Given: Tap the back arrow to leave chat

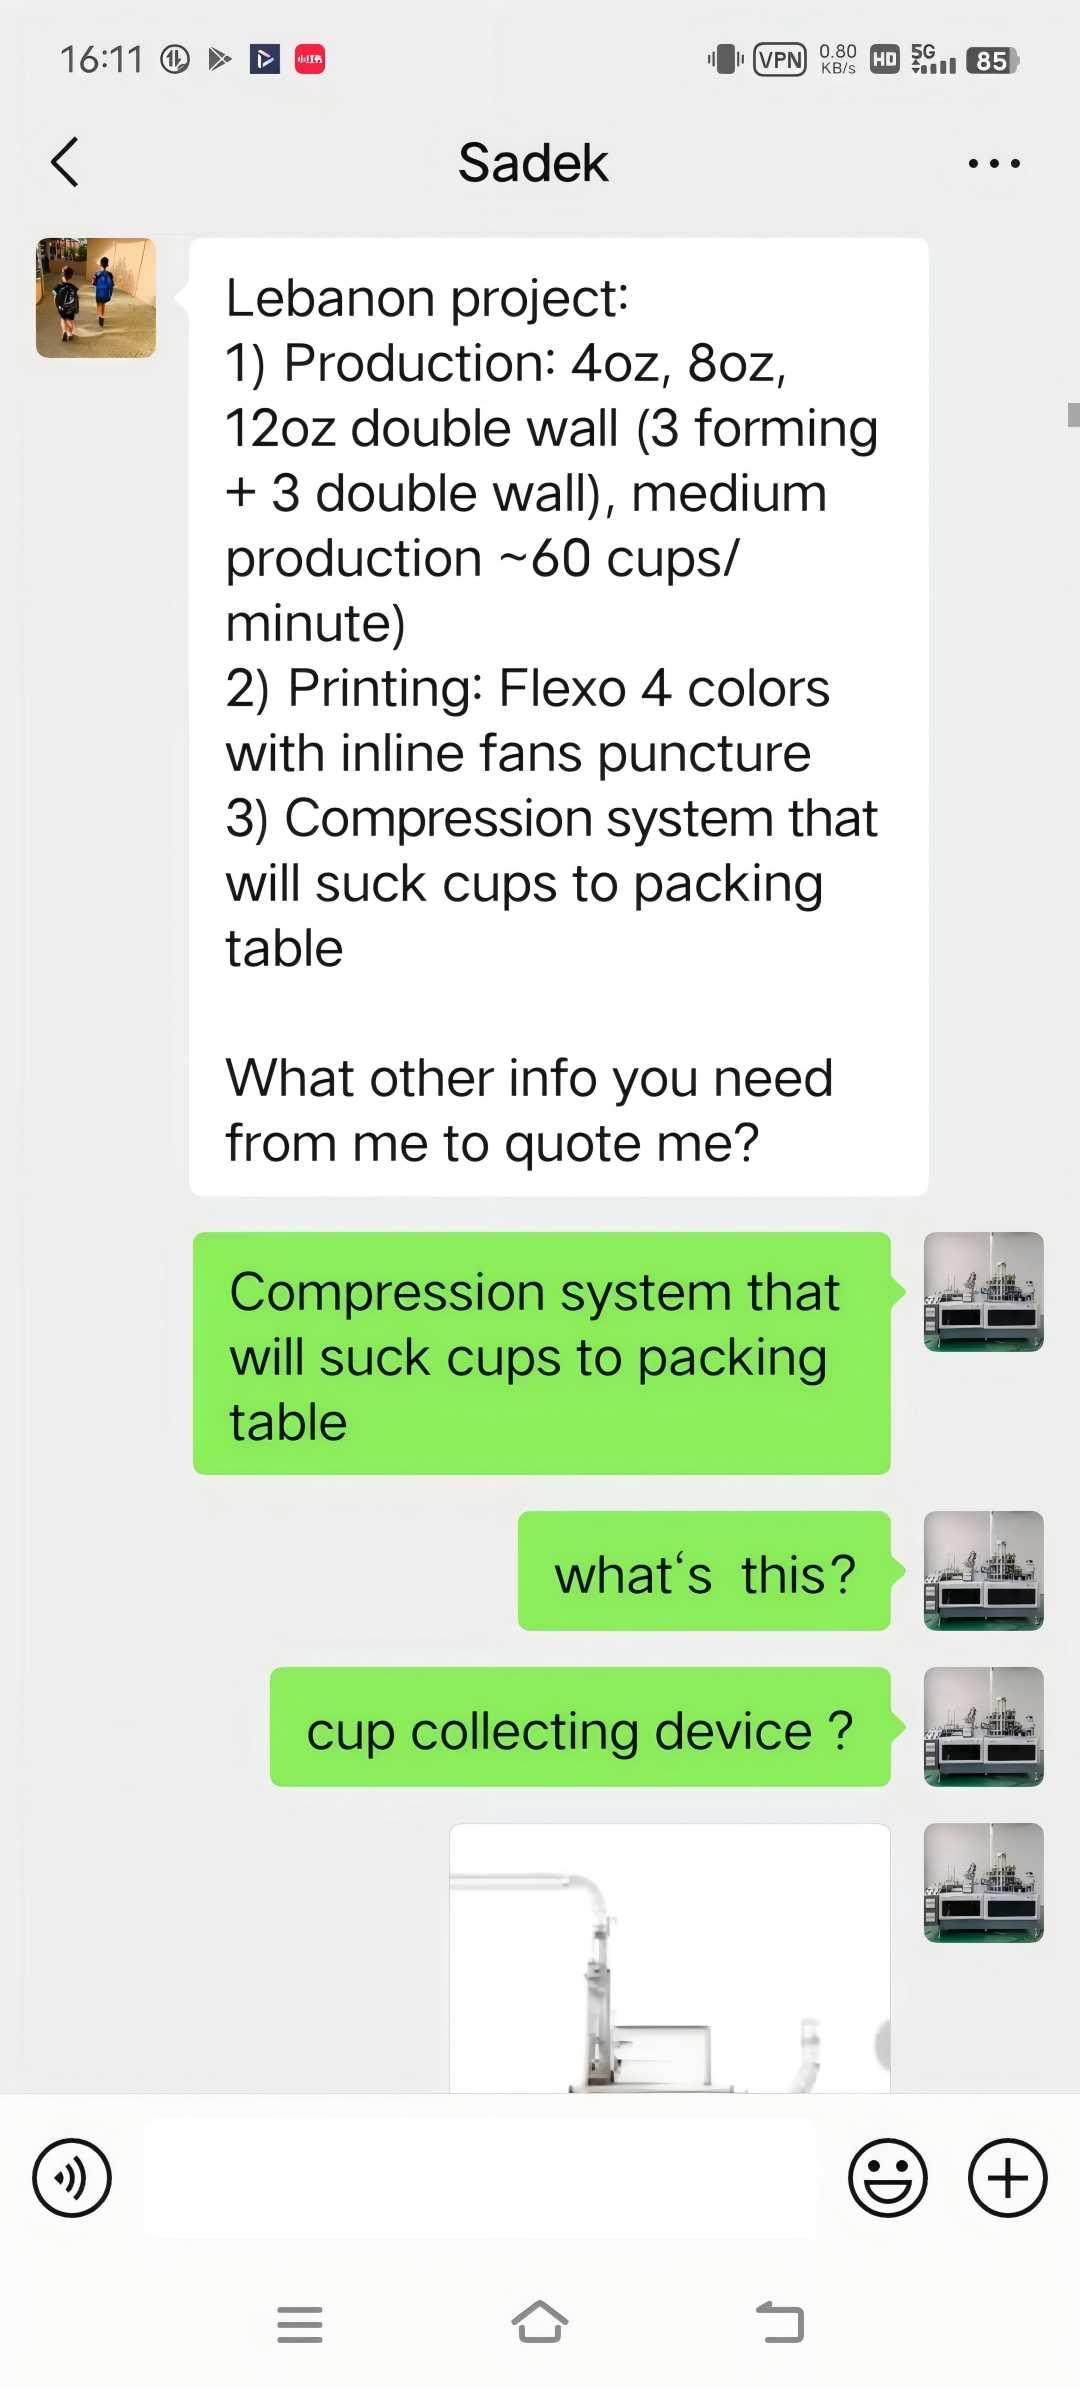Looking at the screenshot, I should 65,162.
